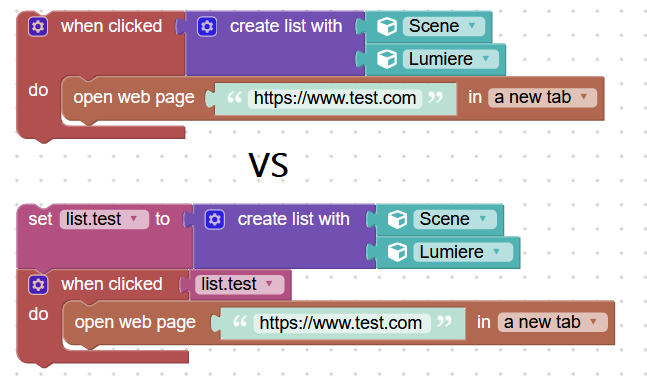Image resolution: width=647 pixels, height=382 pixels.
Task: Click gear icon on bottom 'when clicked' block
Action: click(38, 285)
